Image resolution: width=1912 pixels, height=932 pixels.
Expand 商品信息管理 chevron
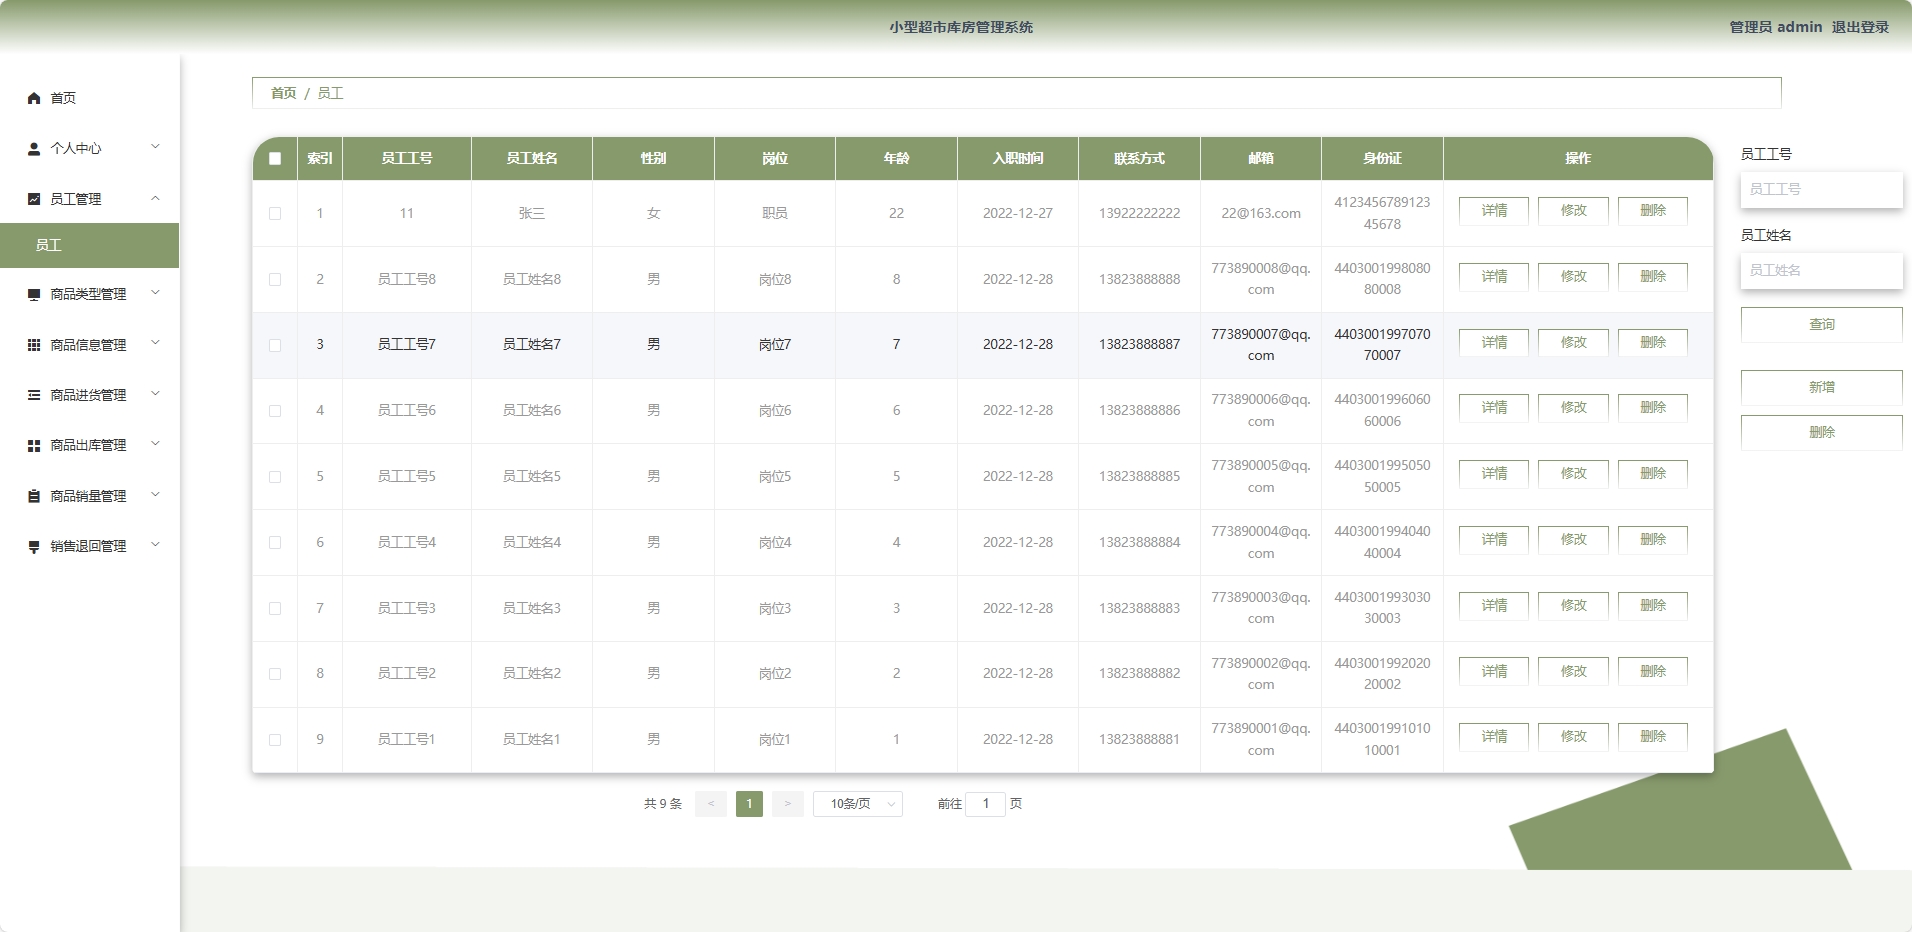coord(155,343)
